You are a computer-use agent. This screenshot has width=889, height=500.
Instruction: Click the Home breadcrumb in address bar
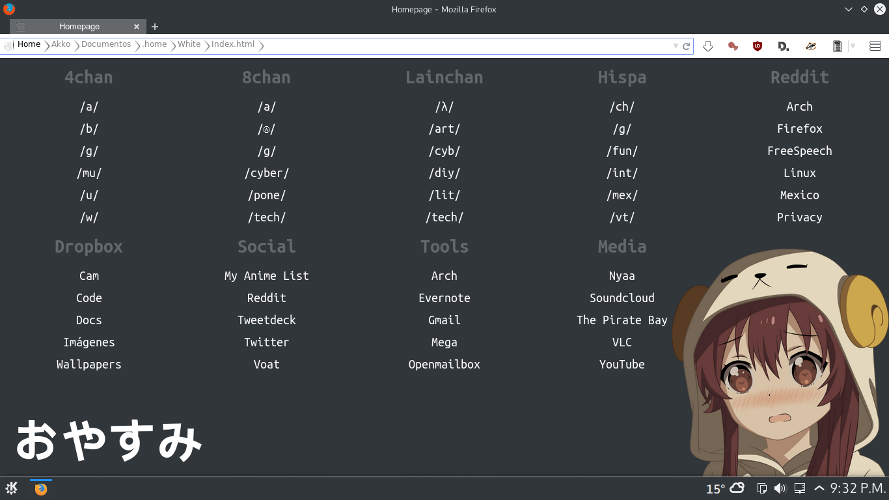click(x=28, y=44)
